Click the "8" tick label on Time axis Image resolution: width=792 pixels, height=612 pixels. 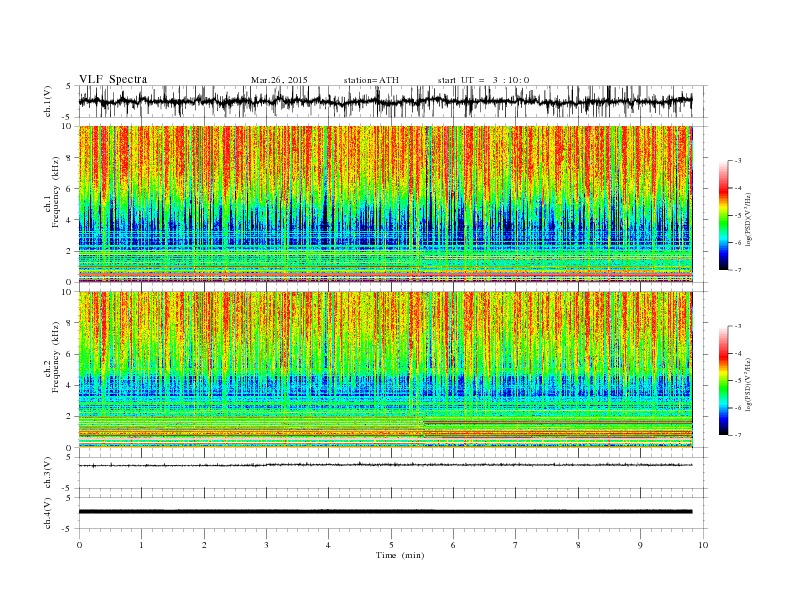pos(578,545)
